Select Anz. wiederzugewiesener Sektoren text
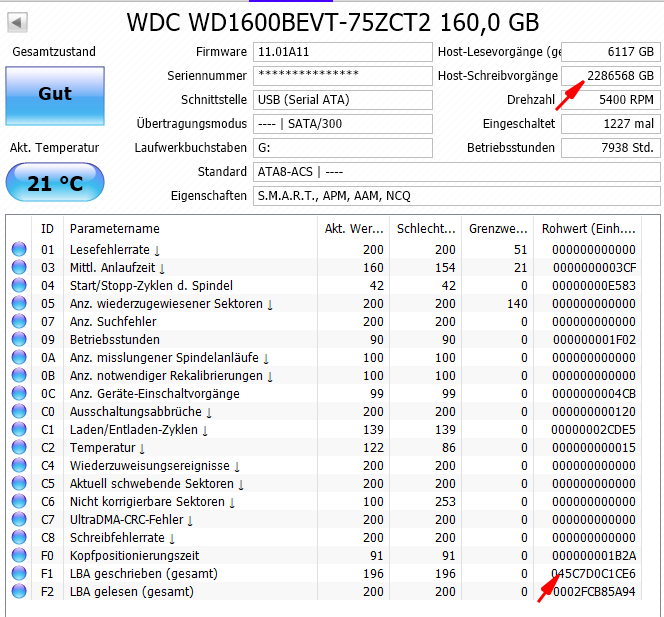The height and width of the screenshot is (617, 664). (166, 304)
